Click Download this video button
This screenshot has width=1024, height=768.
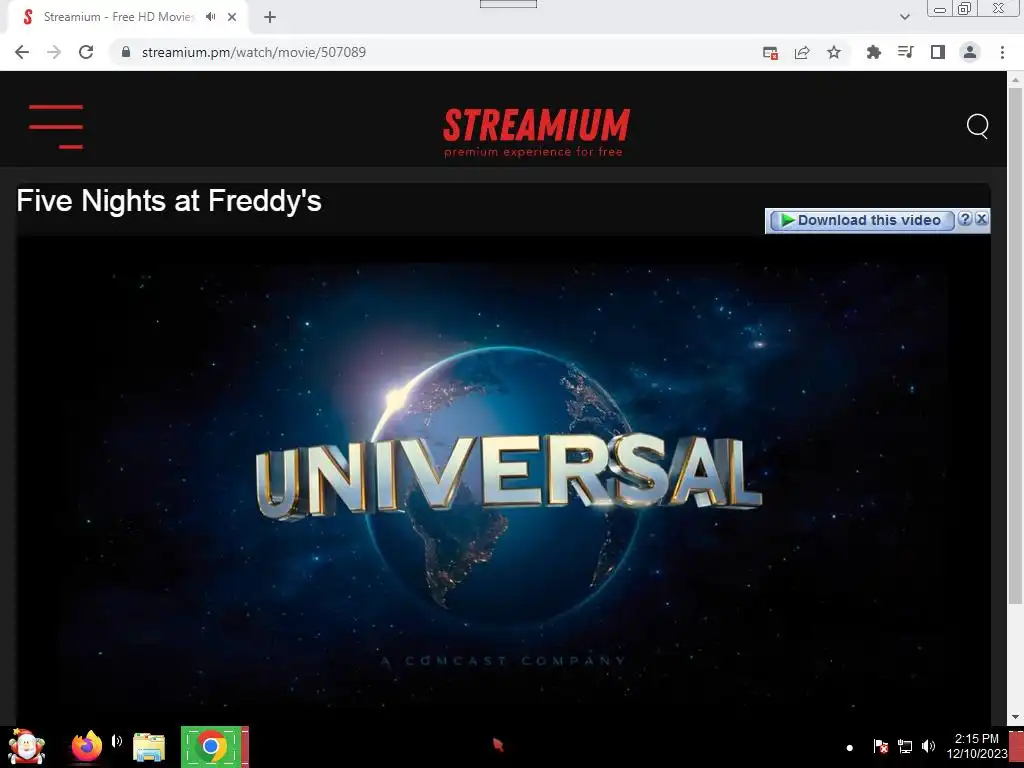(x=861, y=220)
